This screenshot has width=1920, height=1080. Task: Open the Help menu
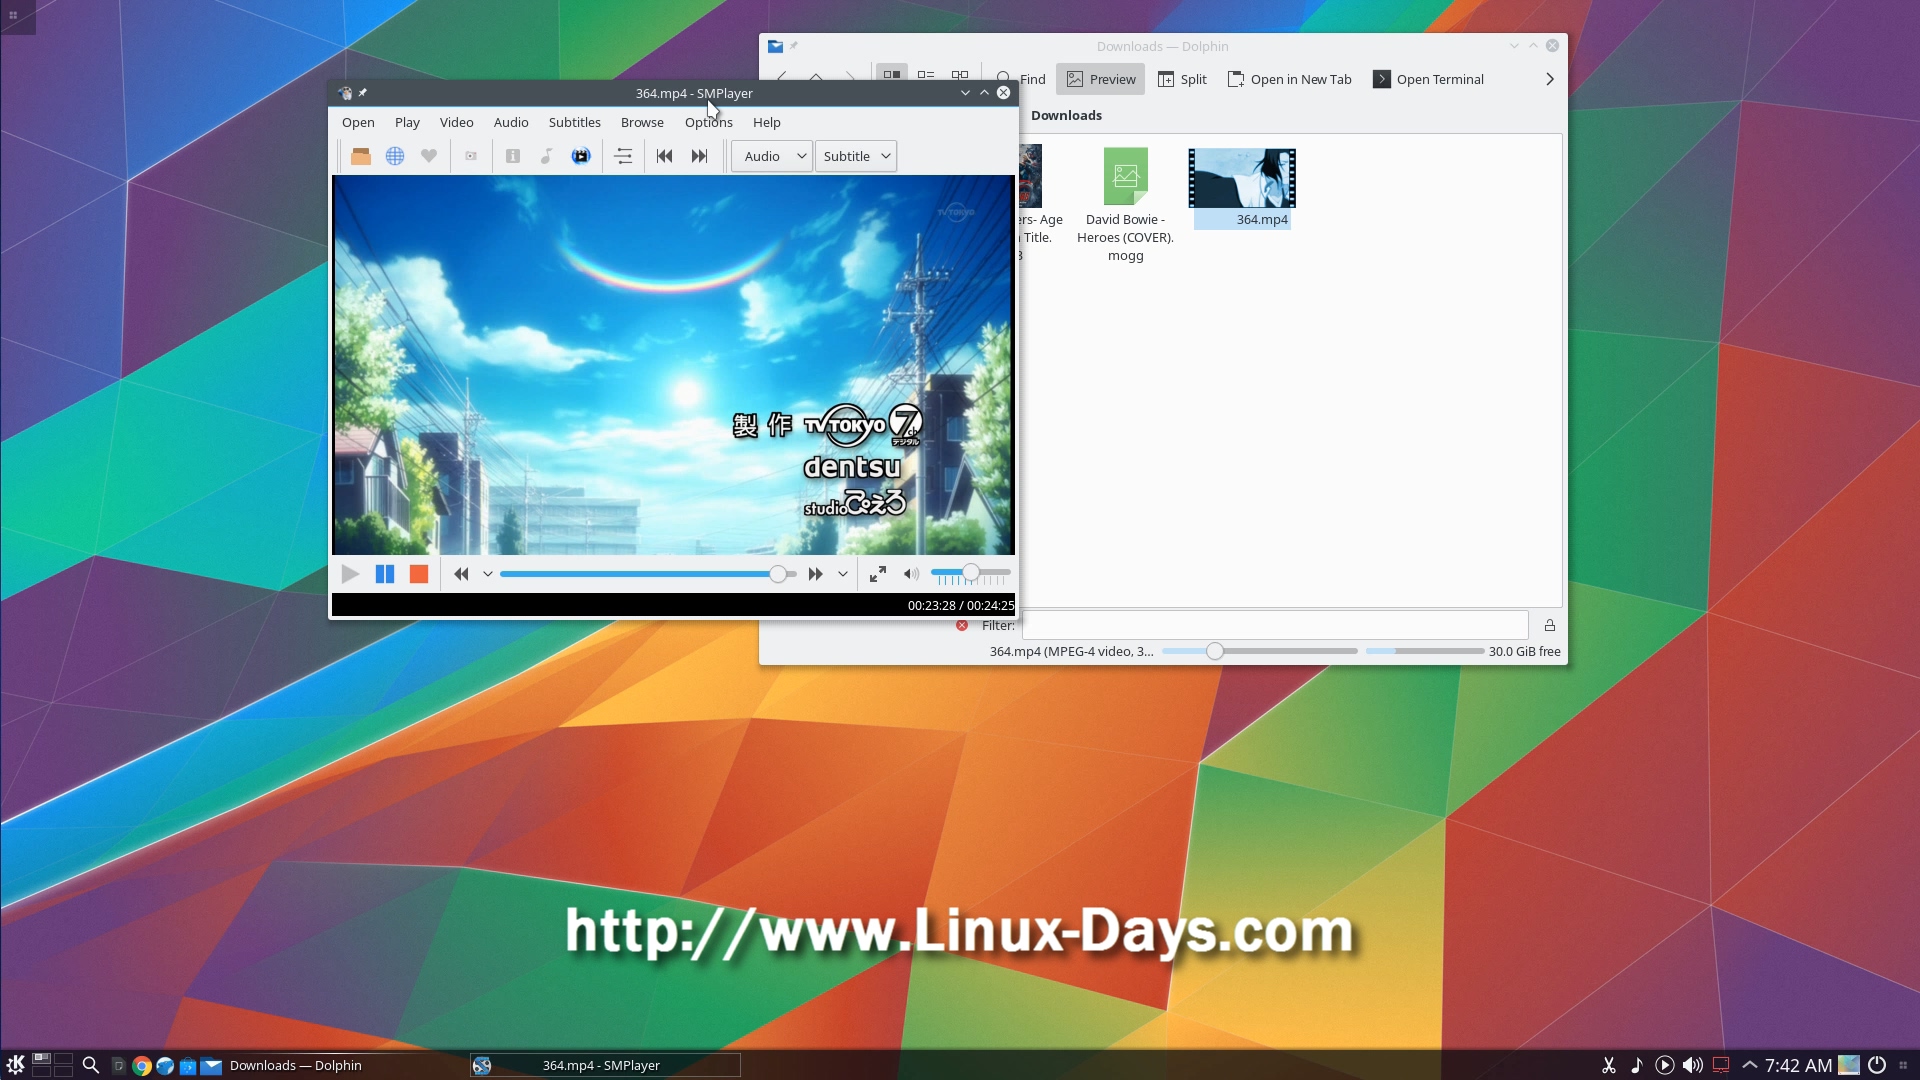[x=767, y=122]
